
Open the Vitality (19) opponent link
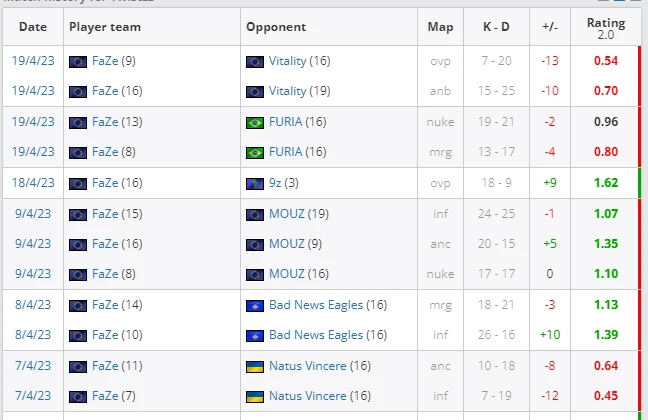pyautogui.click(x=288, y=91)
